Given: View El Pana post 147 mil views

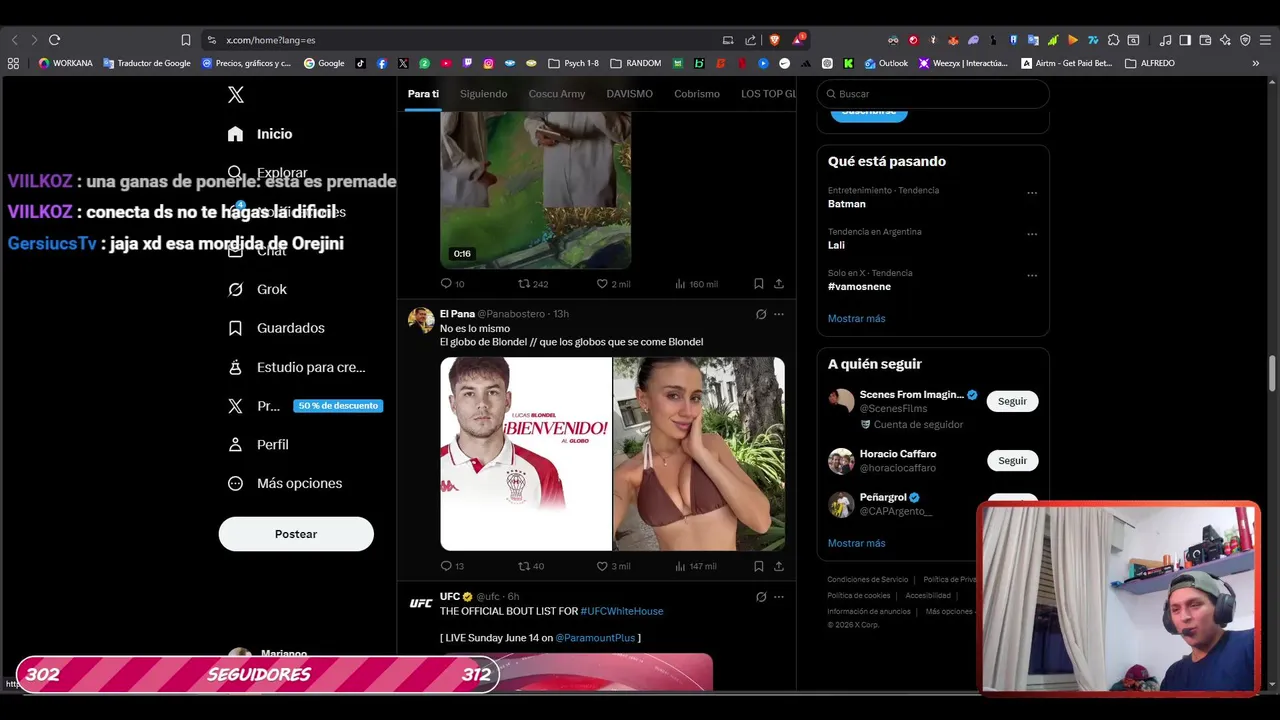Looking at the screenshot, I should point(696,566).
